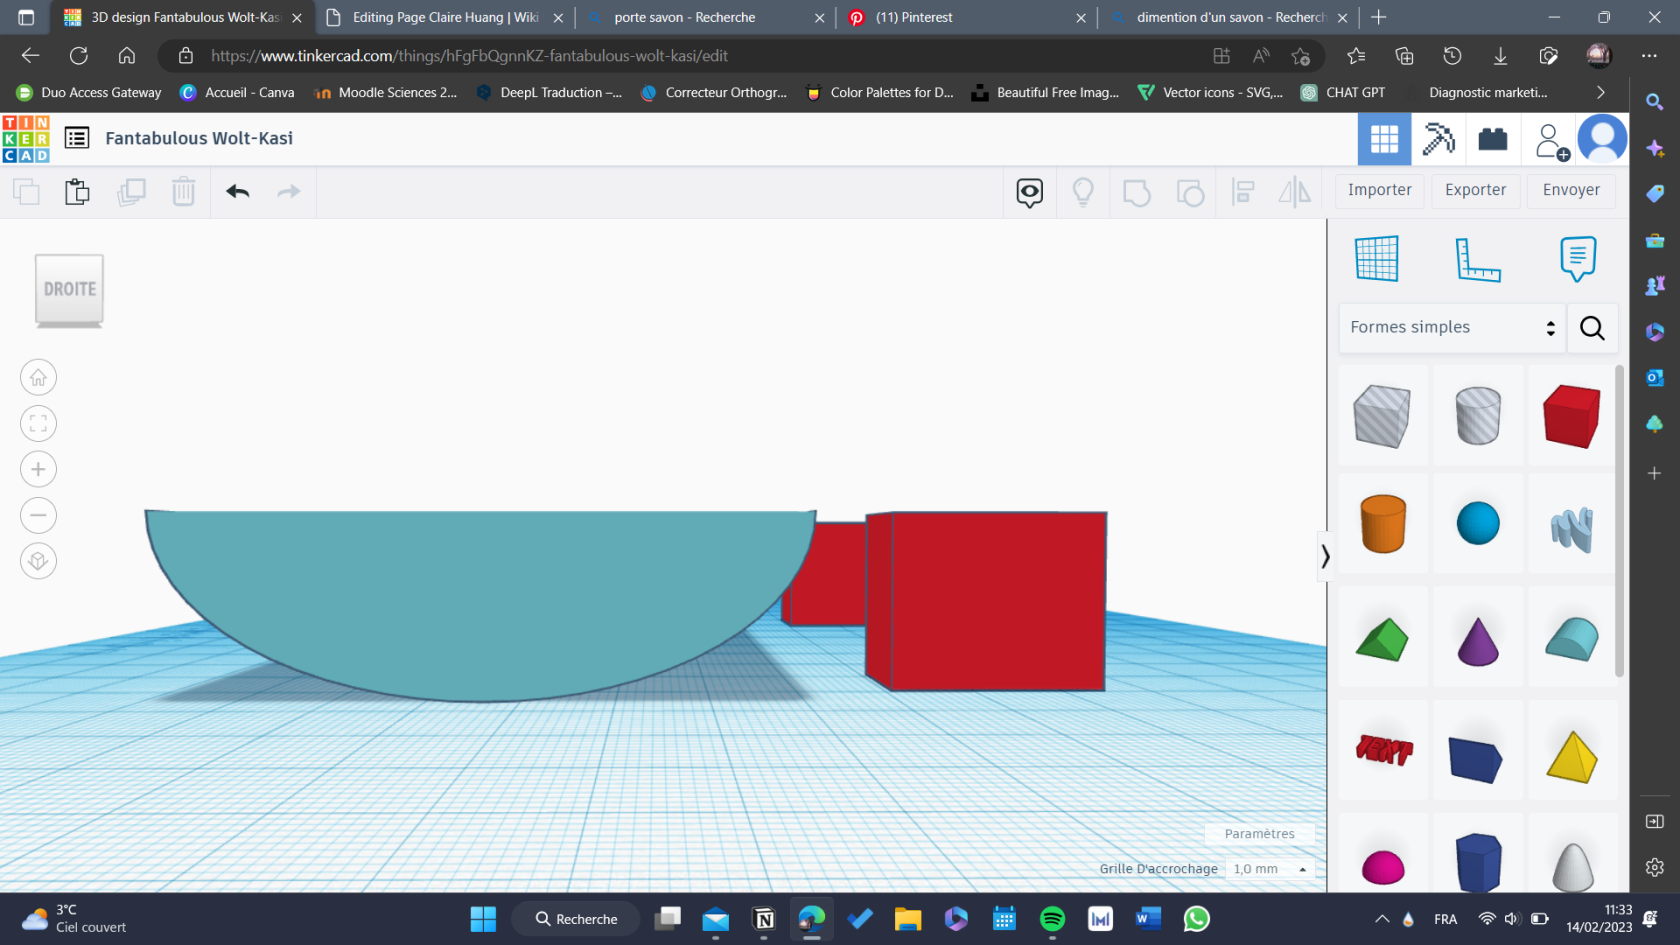Pick the dark blue wedge shape
This screenshot has height=945, width=1680.
[1476, 760]
